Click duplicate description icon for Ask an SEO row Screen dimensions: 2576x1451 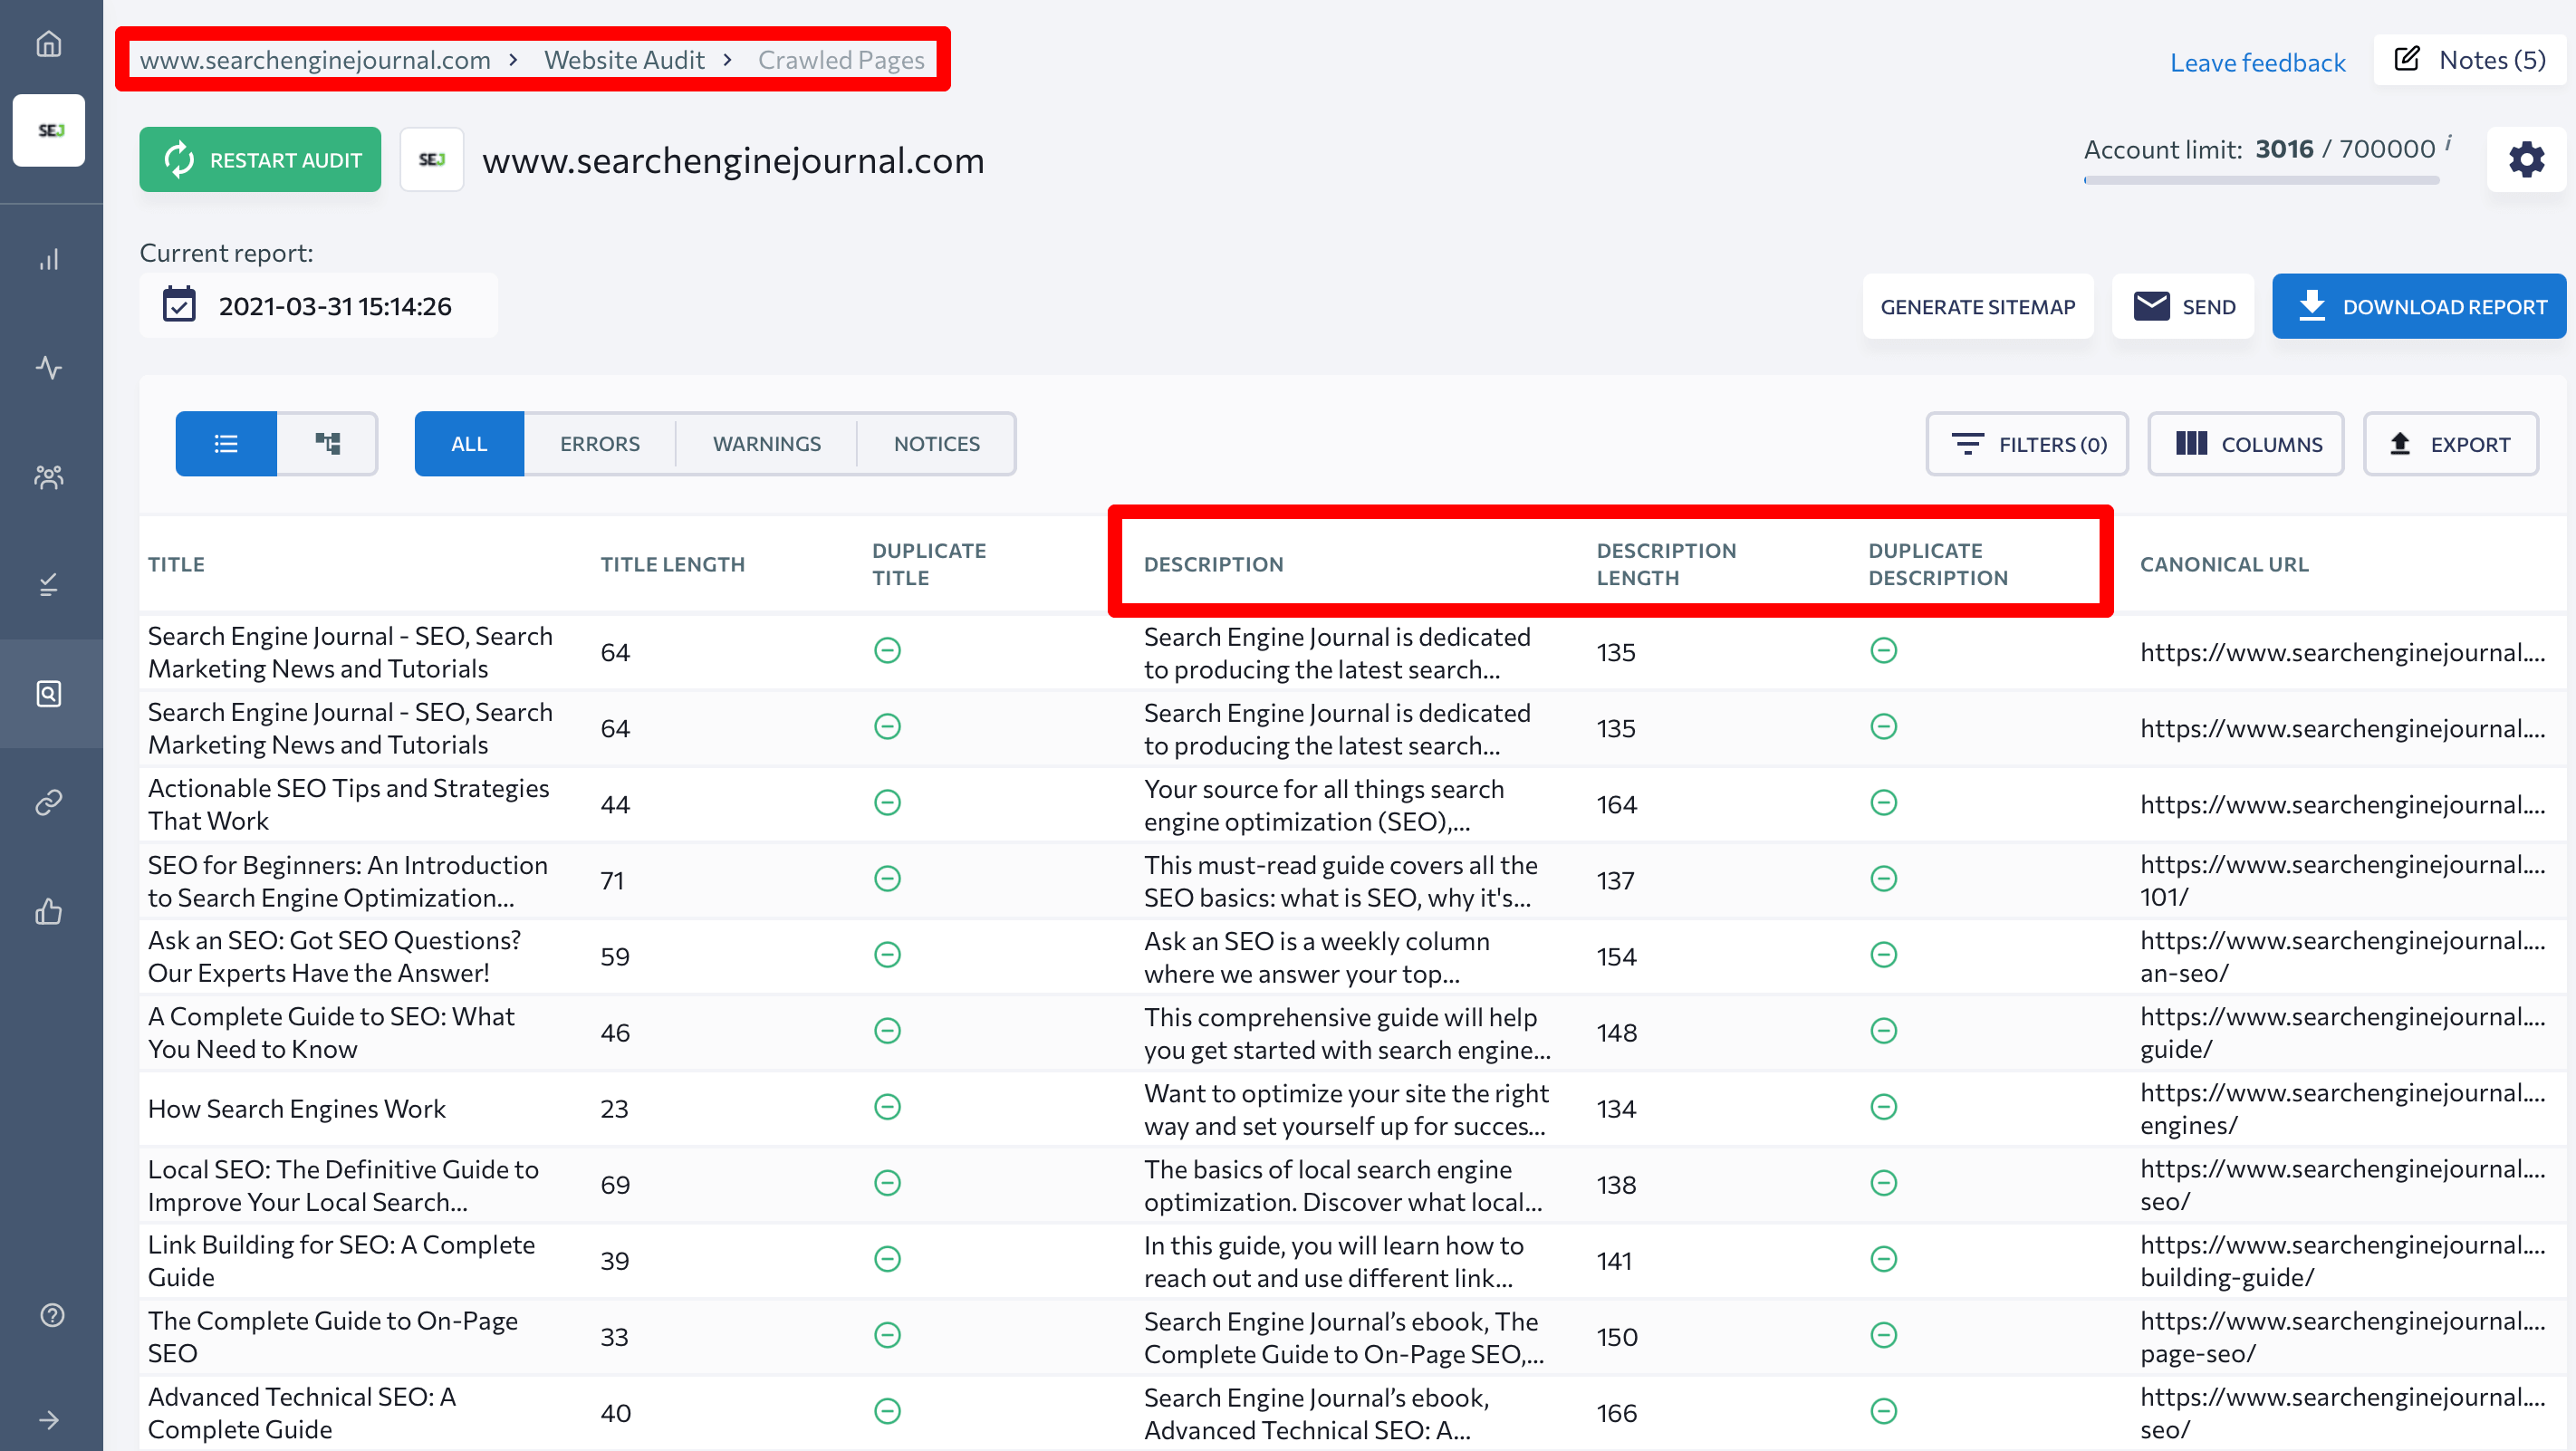coord(1883,955)
